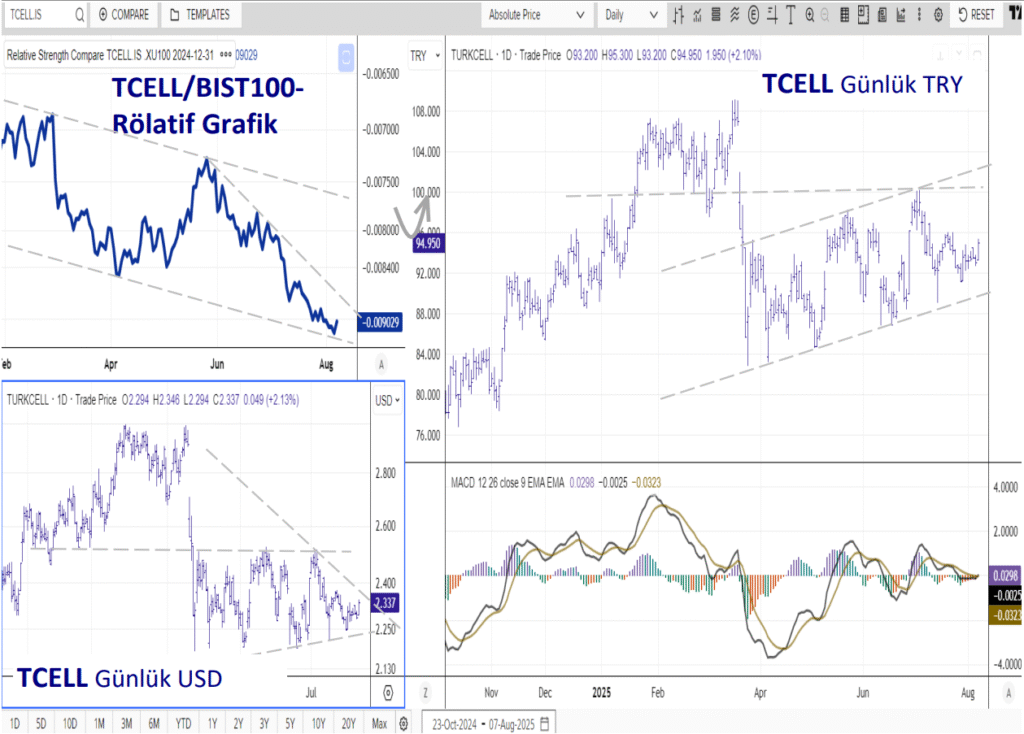Open the zoom-in magnifier tool
The image size is (1024, 734).
pyautogui.click(x=808, y=13)
